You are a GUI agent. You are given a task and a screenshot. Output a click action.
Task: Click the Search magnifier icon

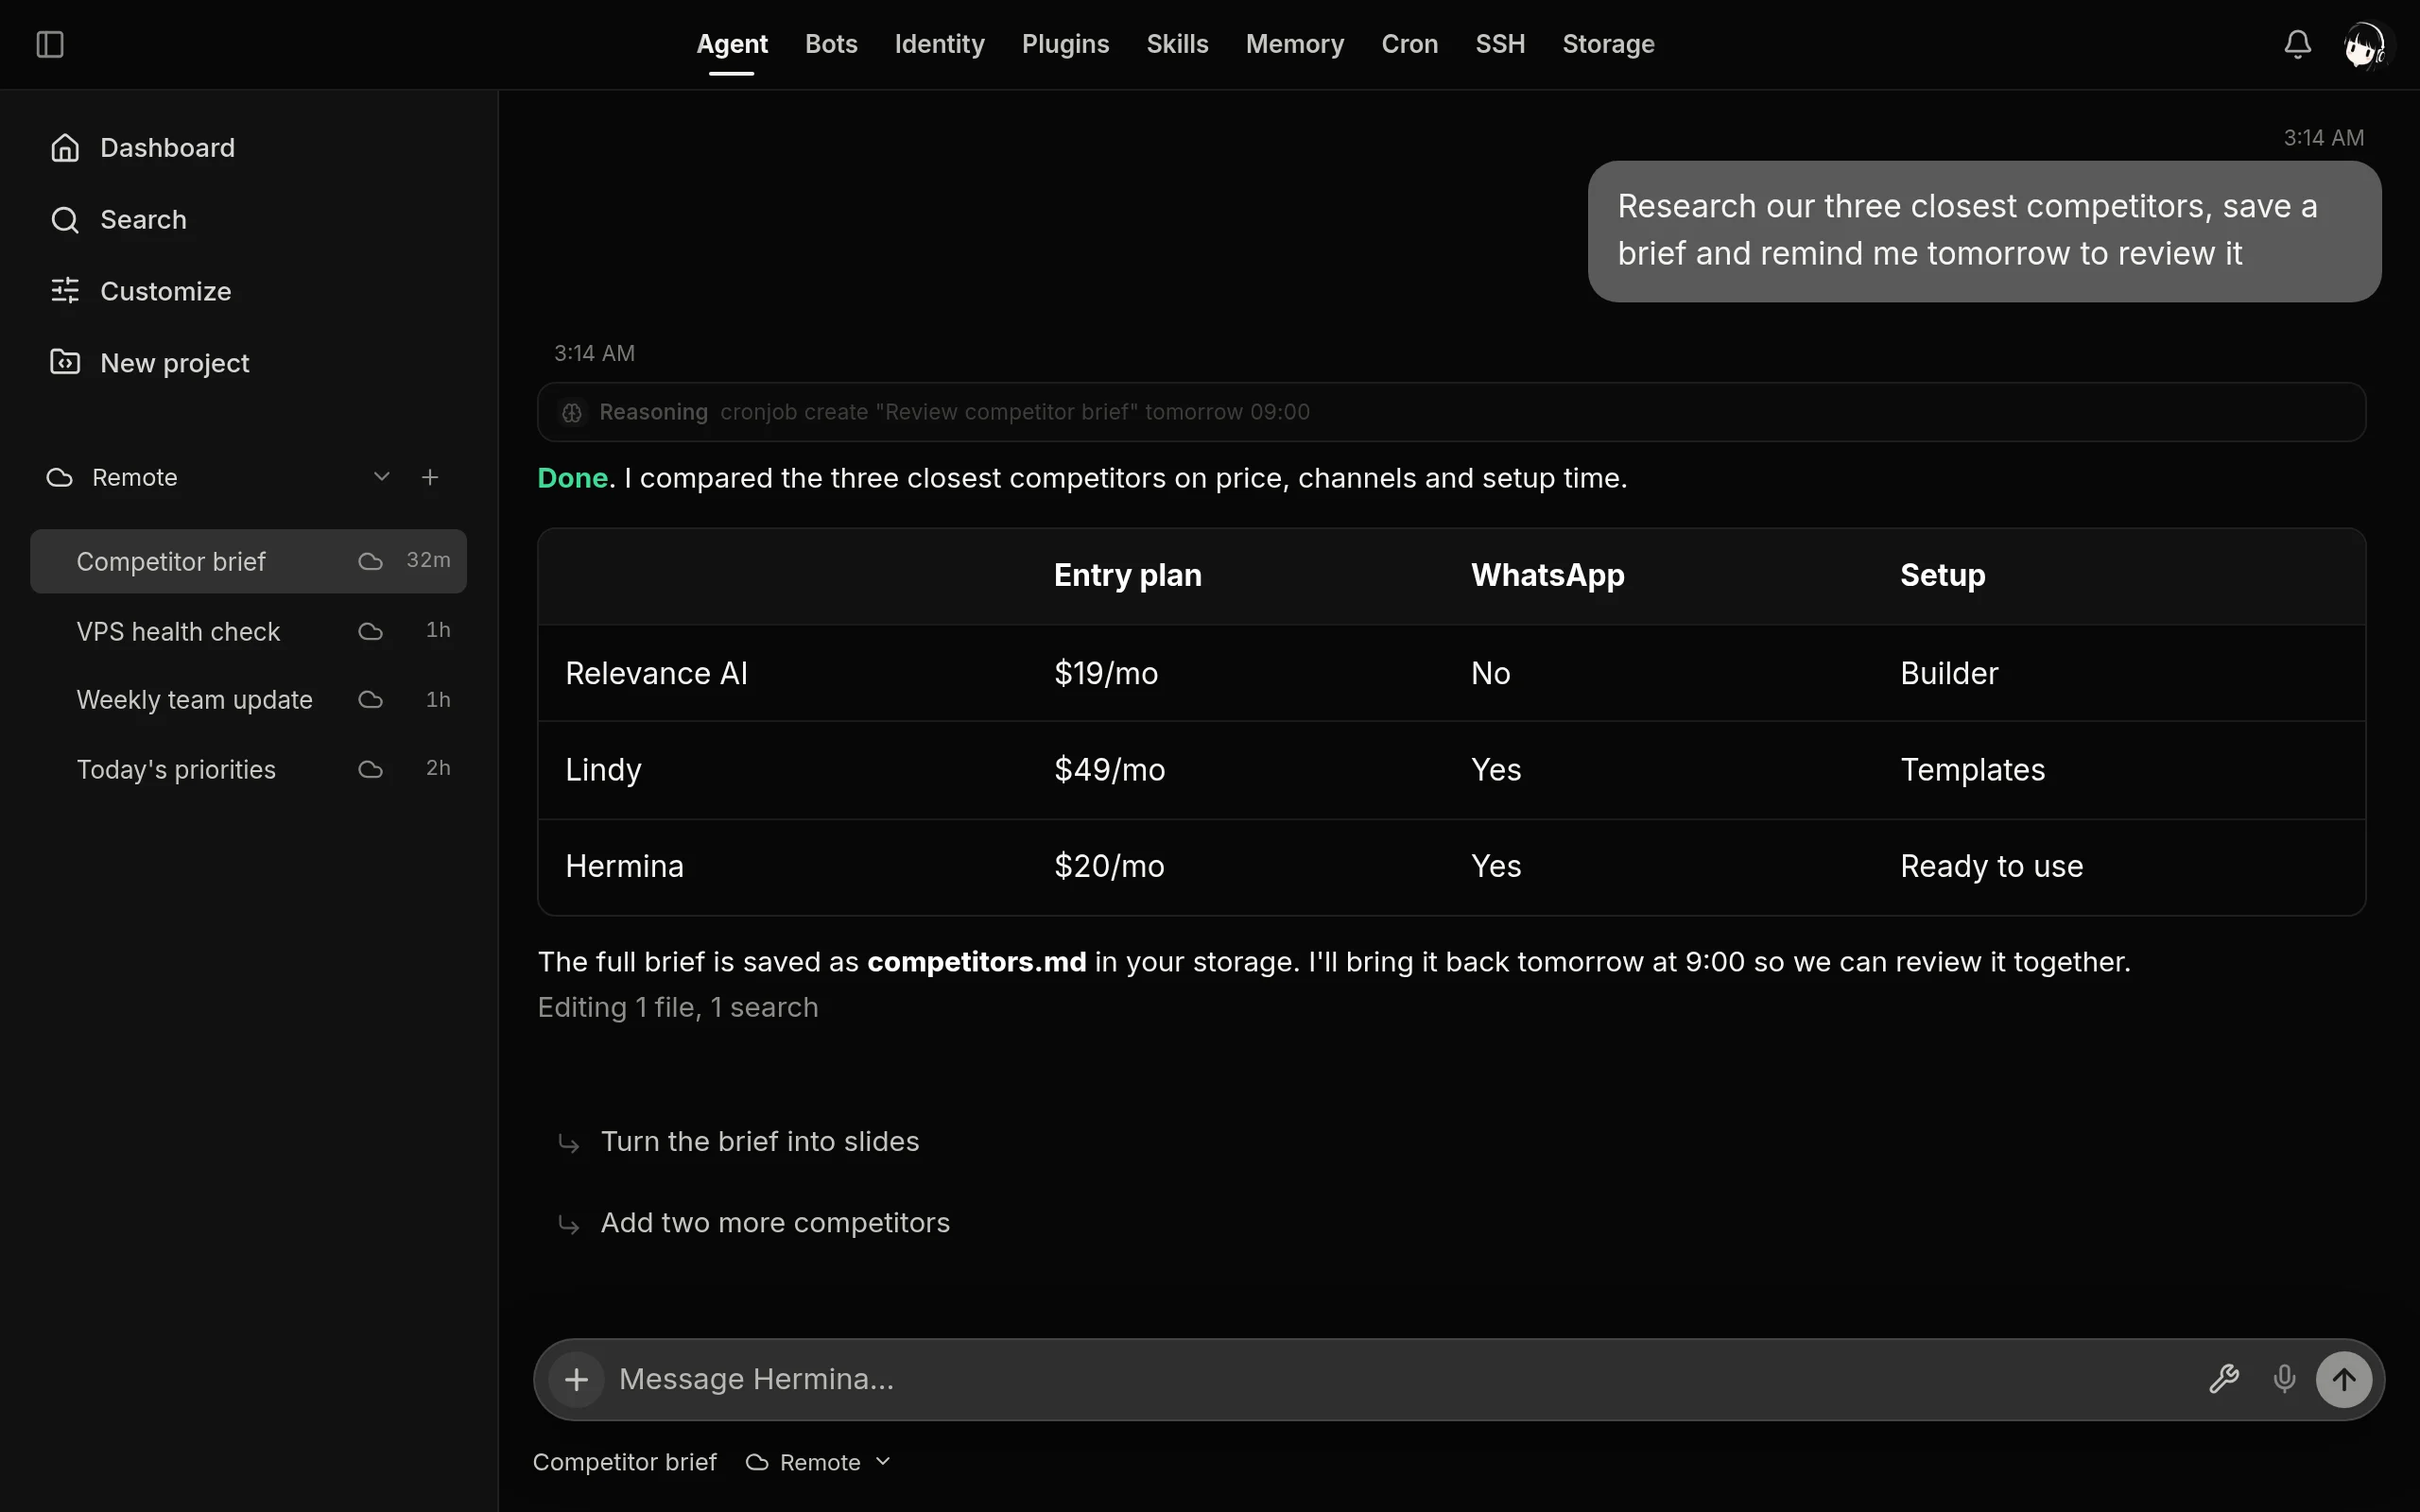coord(65,220)
